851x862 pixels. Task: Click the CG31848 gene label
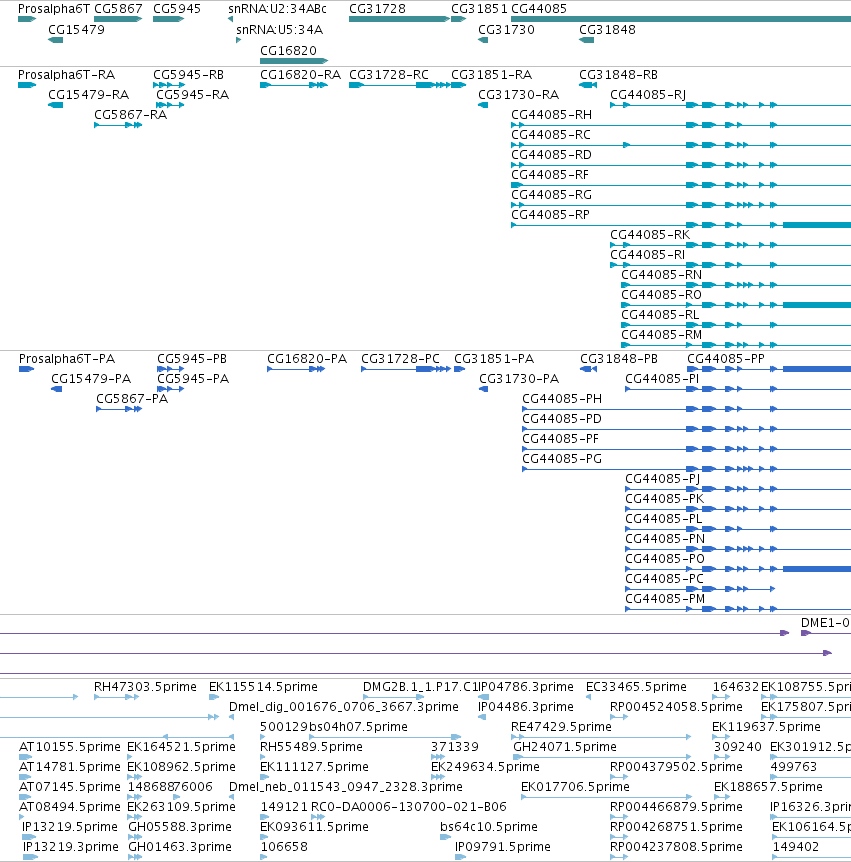(x=607, y=30)
